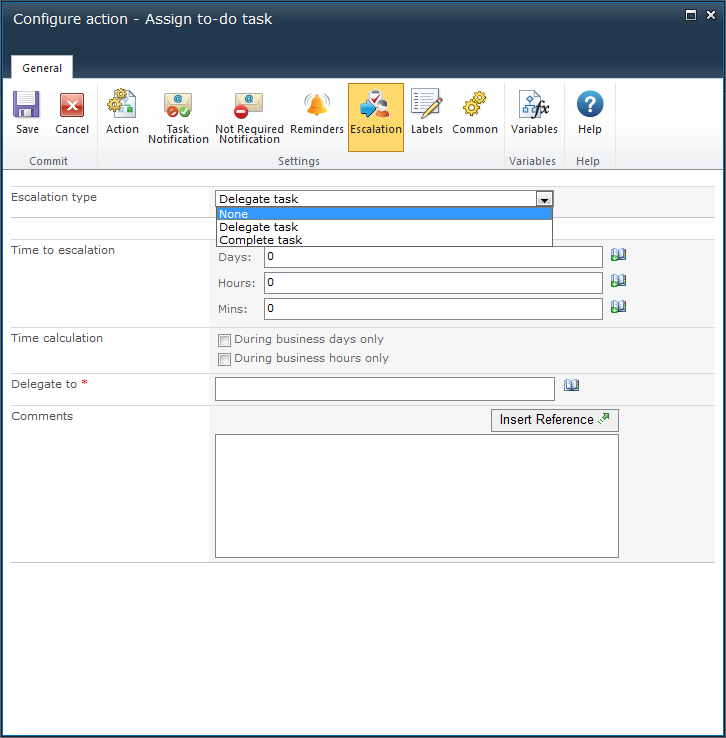Open reference lookup for Mins field

(618, 306)
